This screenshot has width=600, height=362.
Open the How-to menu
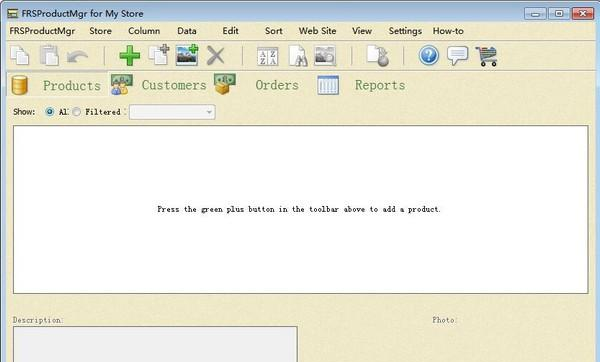coord(448,31)
